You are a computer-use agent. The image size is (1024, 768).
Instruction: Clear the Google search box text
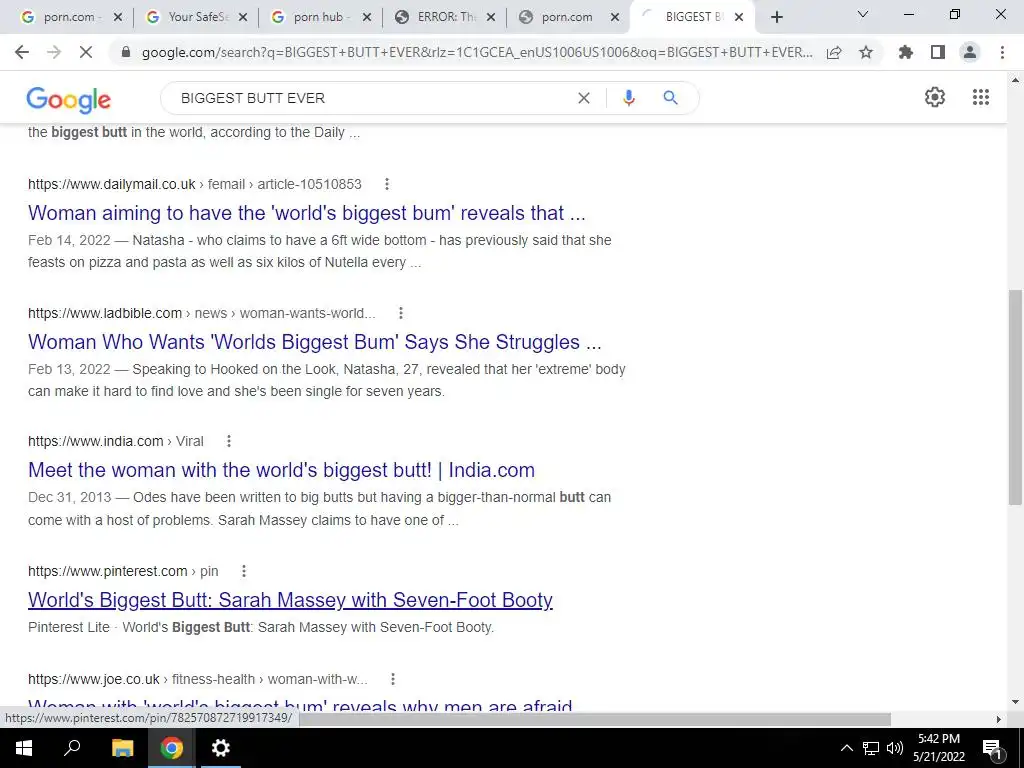point(584,98)
